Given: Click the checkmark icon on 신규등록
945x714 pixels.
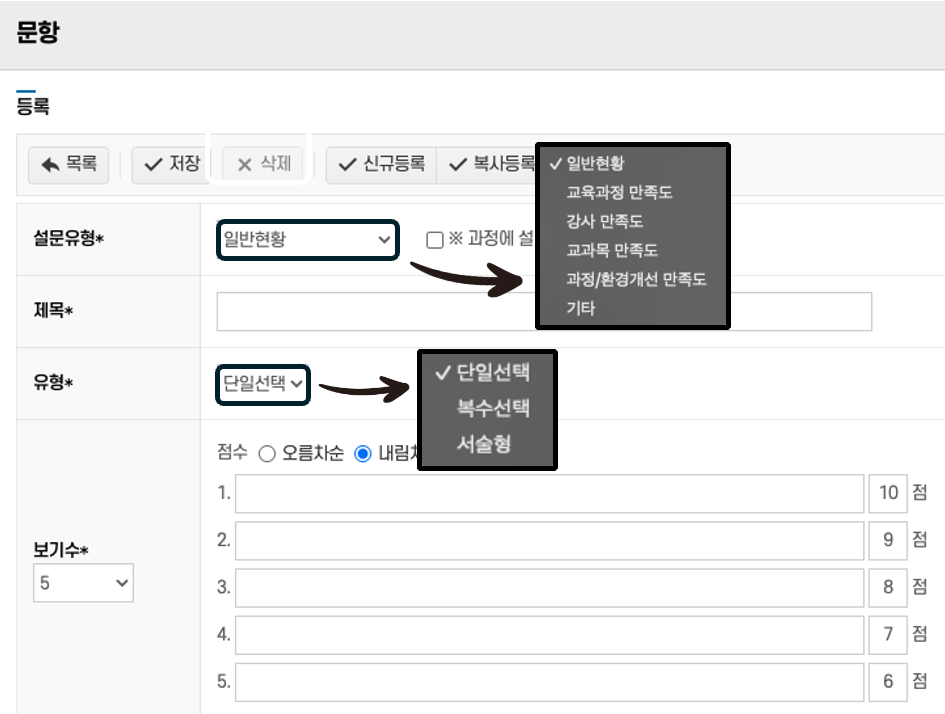Looking at the screenshot, I should click(345, 166).
